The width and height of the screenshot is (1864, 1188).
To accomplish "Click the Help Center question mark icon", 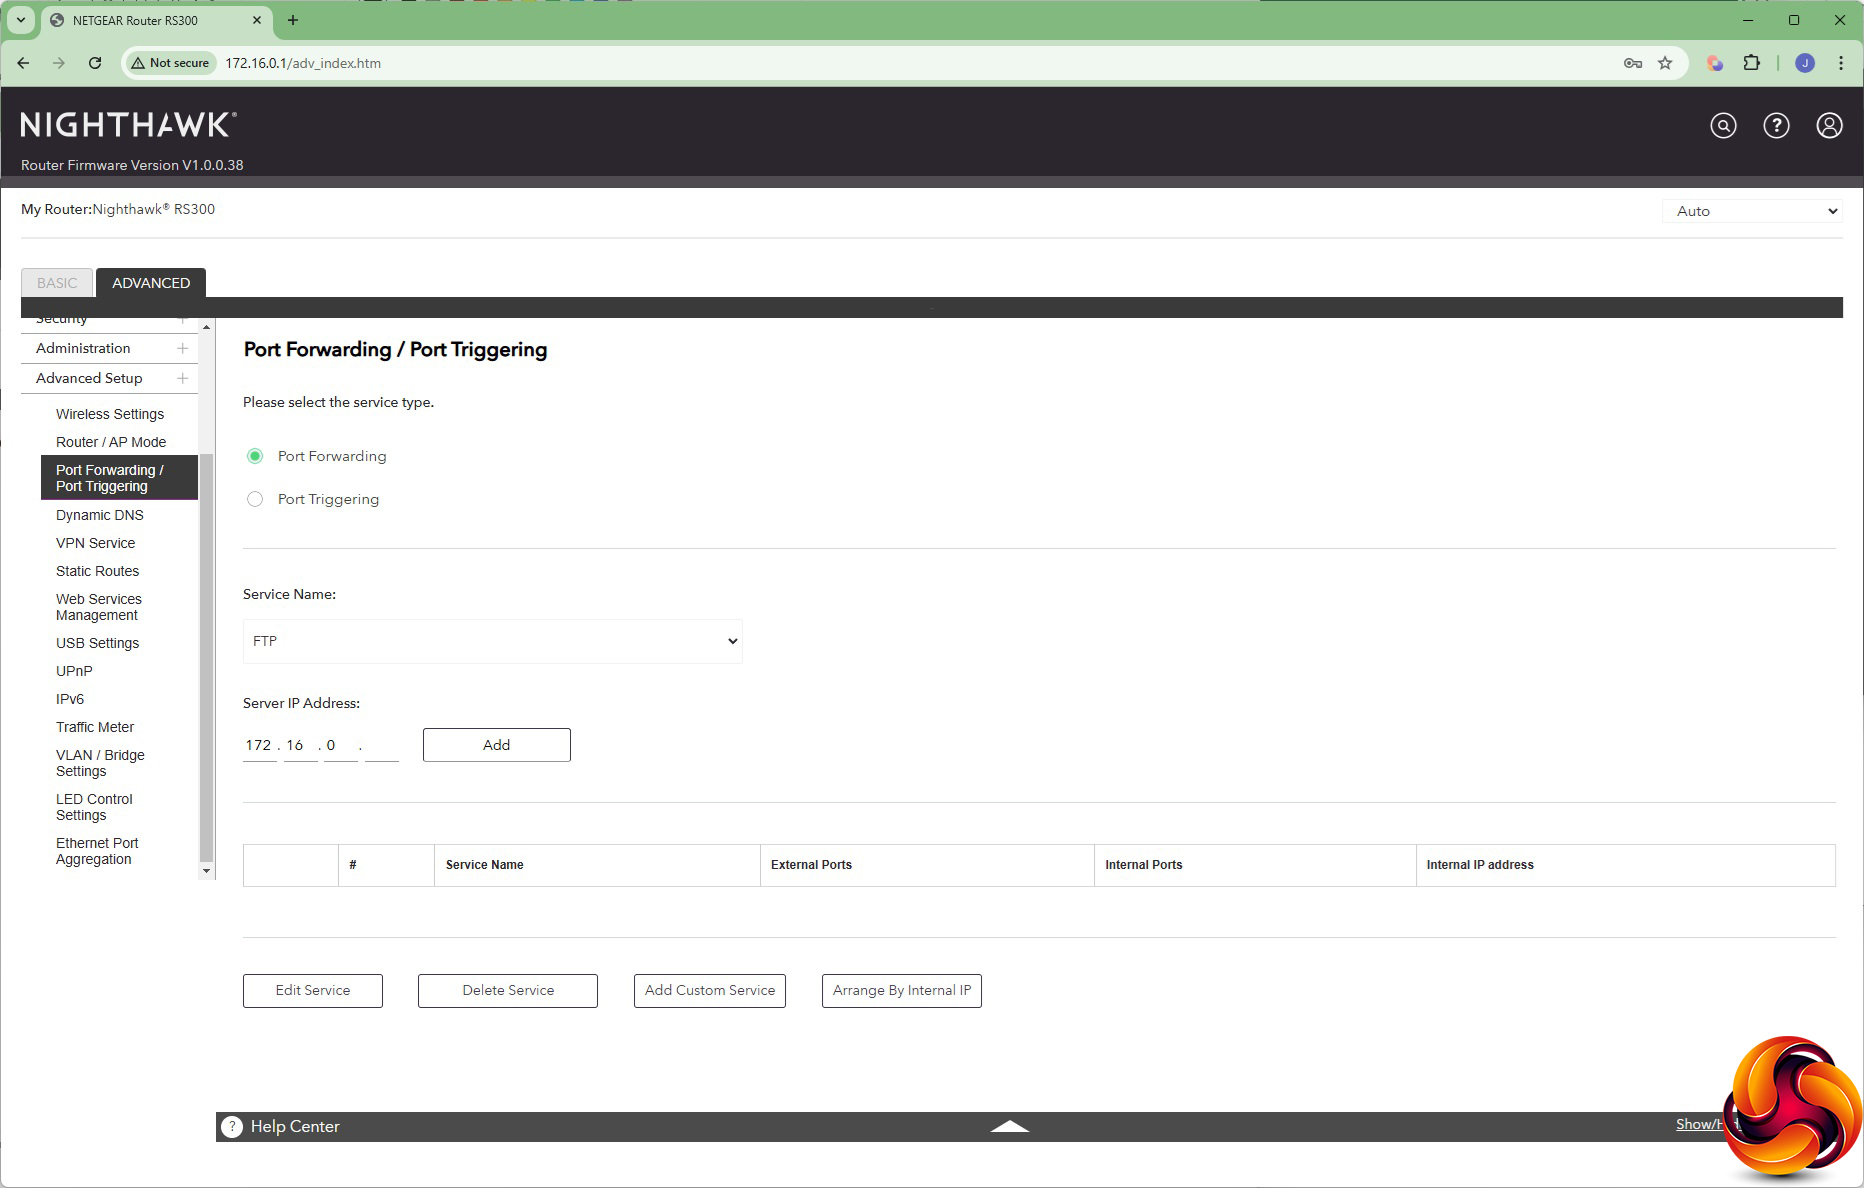I will [x=232, y=1127].
